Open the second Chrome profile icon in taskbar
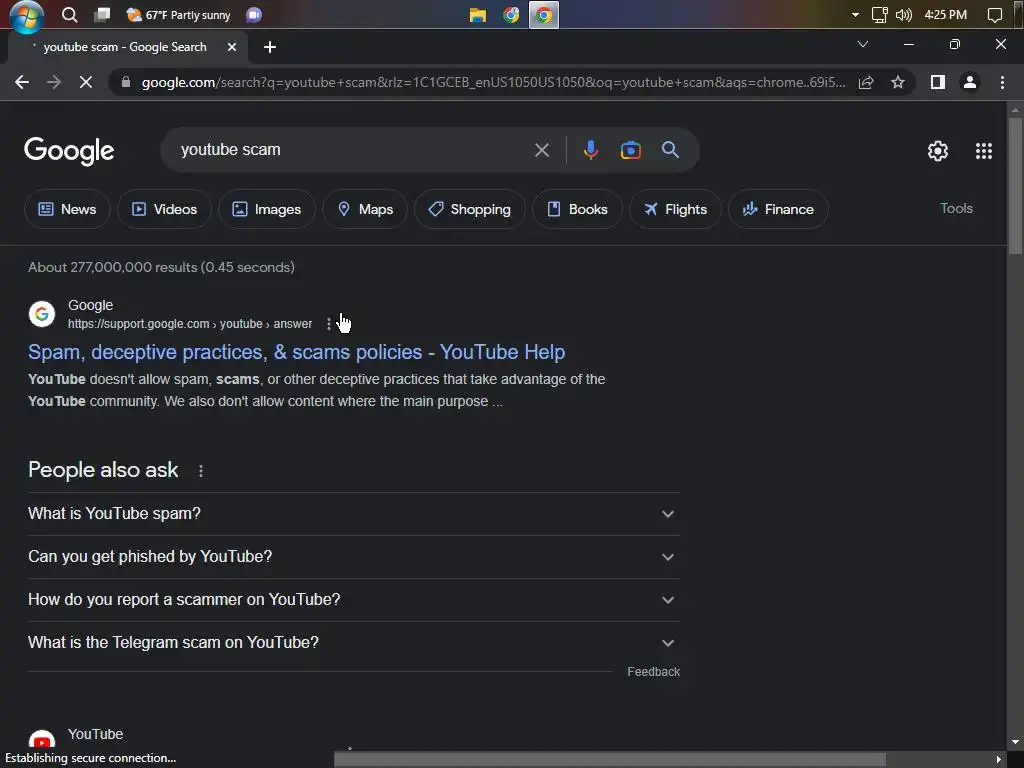 point(511,14)
